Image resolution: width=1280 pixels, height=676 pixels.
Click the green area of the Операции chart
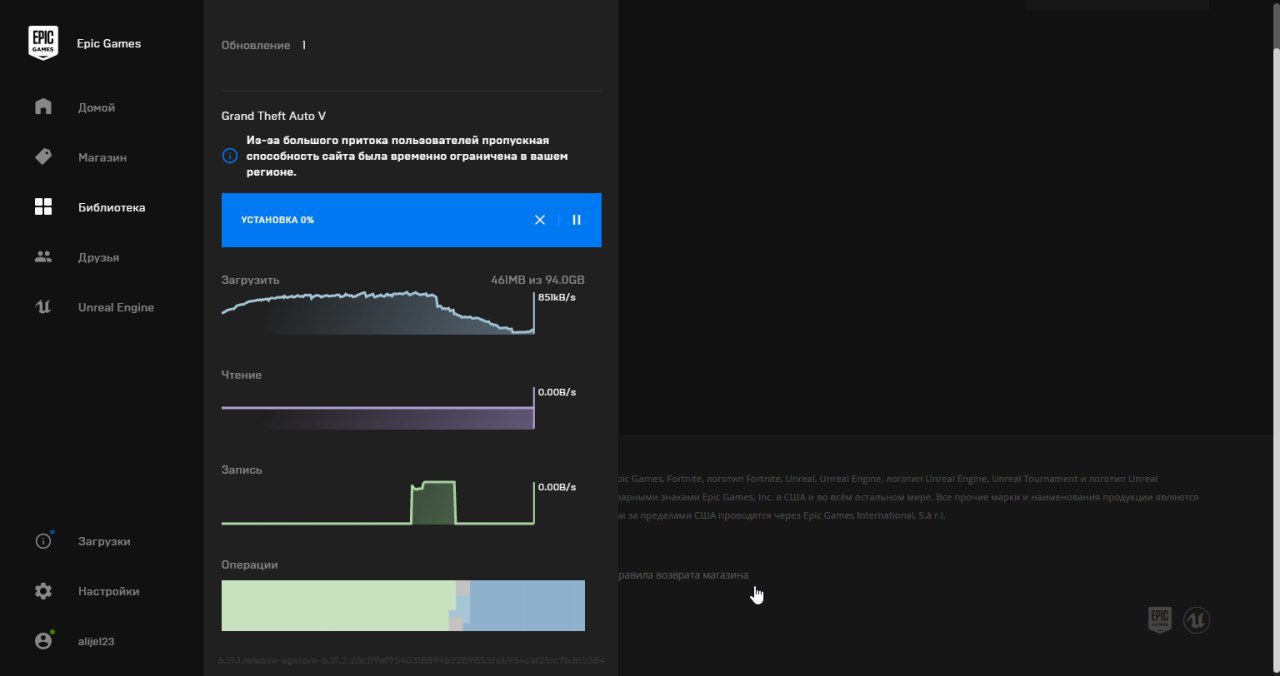pos(338,606)
